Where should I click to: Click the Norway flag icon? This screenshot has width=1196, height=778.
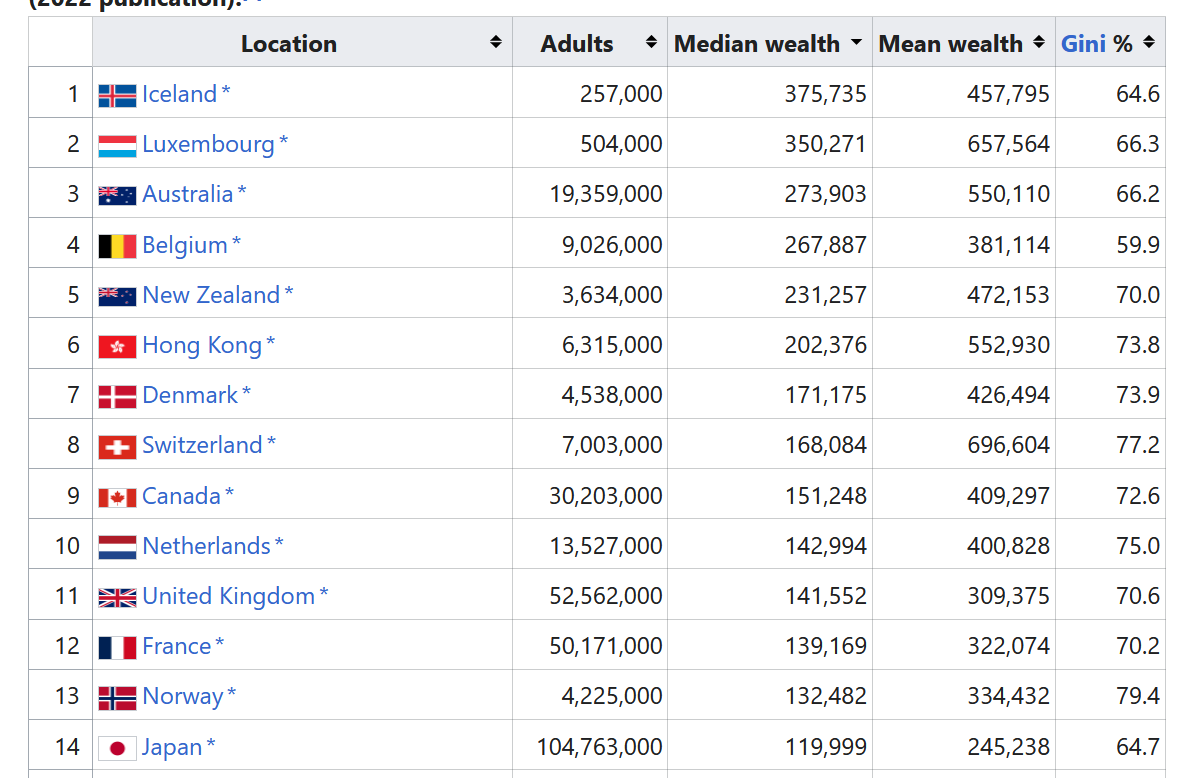point(117,698)
